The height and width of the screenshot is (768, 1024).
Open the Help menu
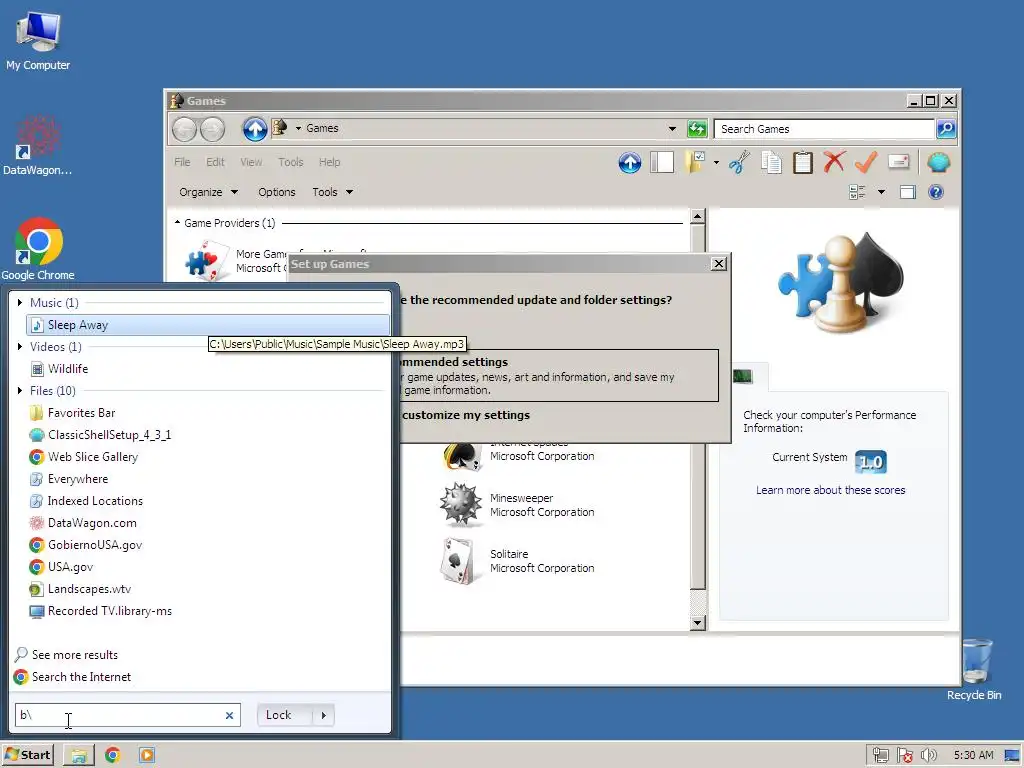tap(329, 162)
